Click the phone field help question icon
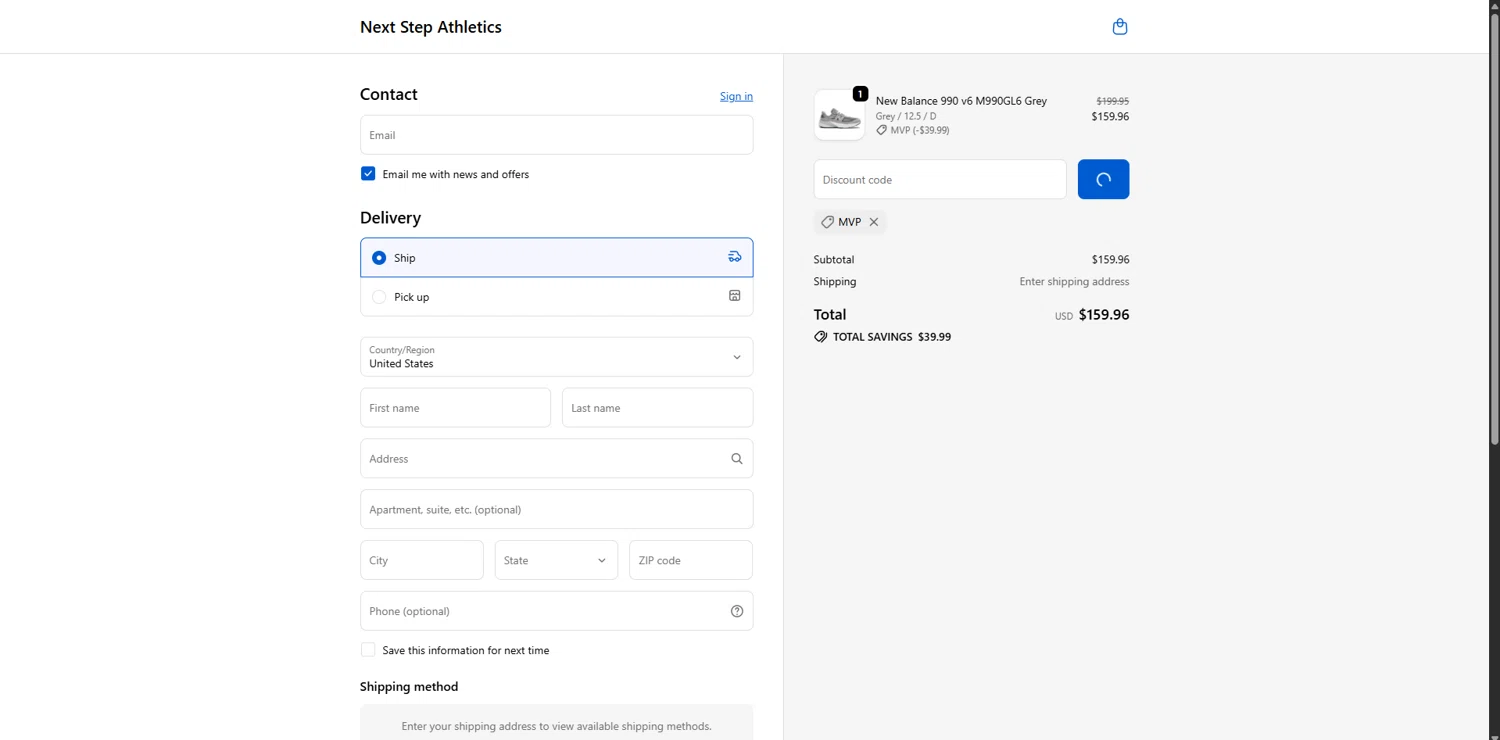 coord(737,611)
